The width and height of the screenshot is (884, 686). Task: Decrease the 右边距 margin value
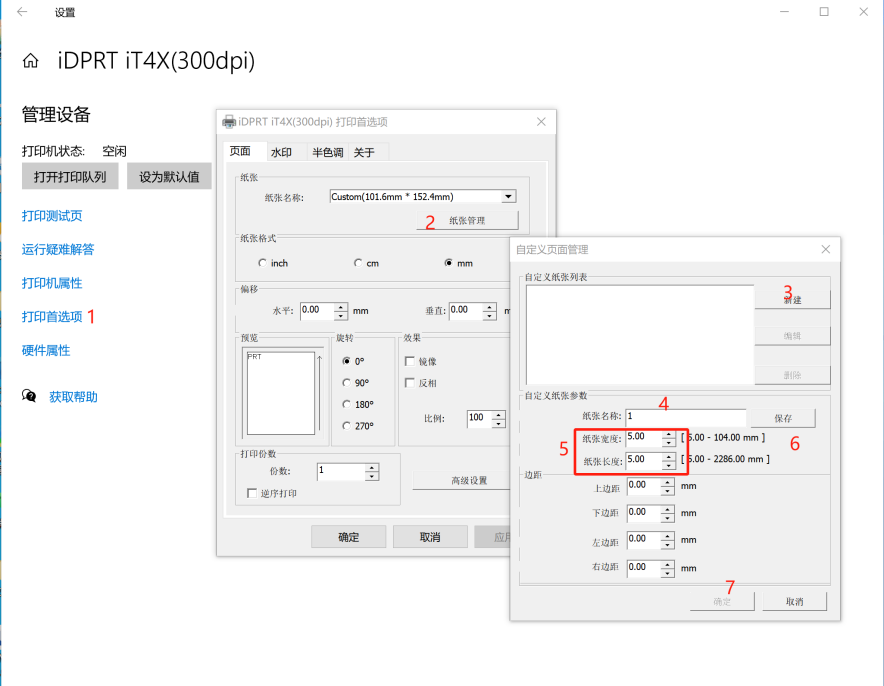point(668,572)
